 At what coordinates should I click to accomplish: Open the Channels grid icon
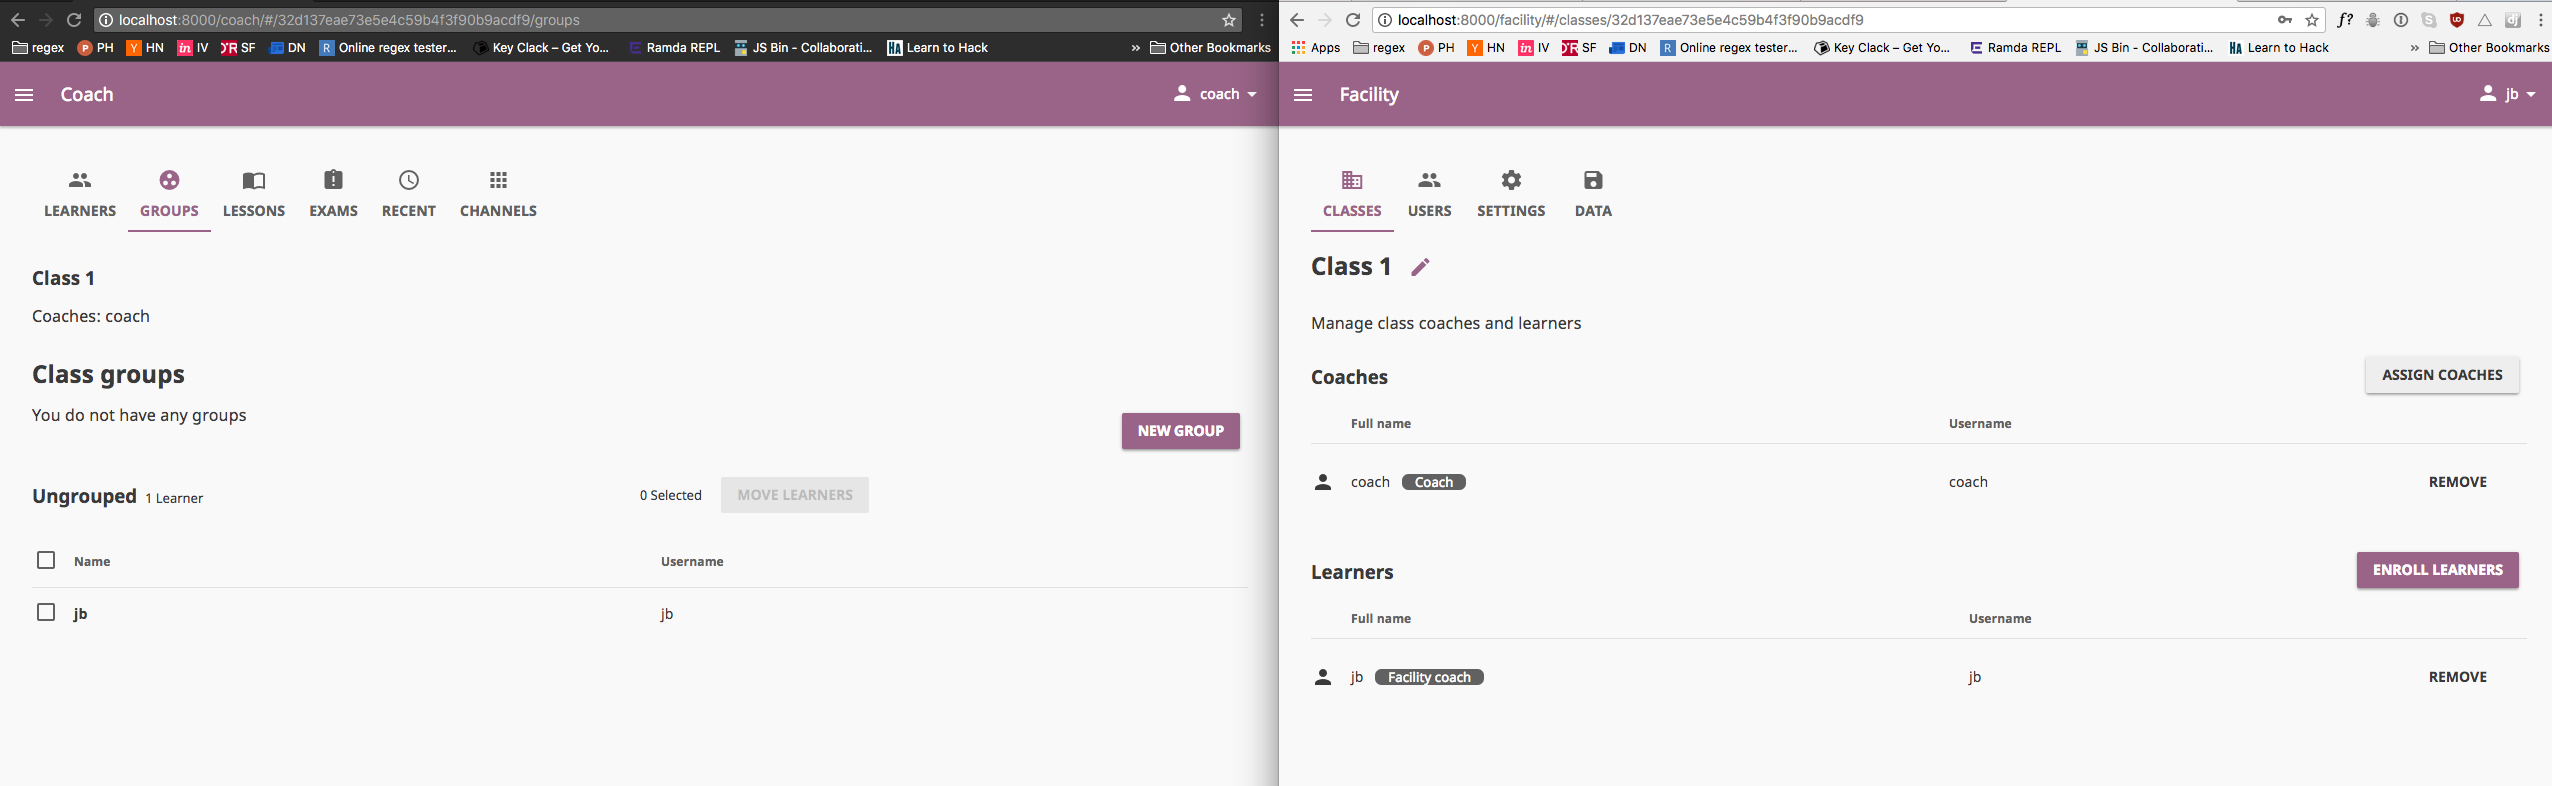(x=498, y=180)
